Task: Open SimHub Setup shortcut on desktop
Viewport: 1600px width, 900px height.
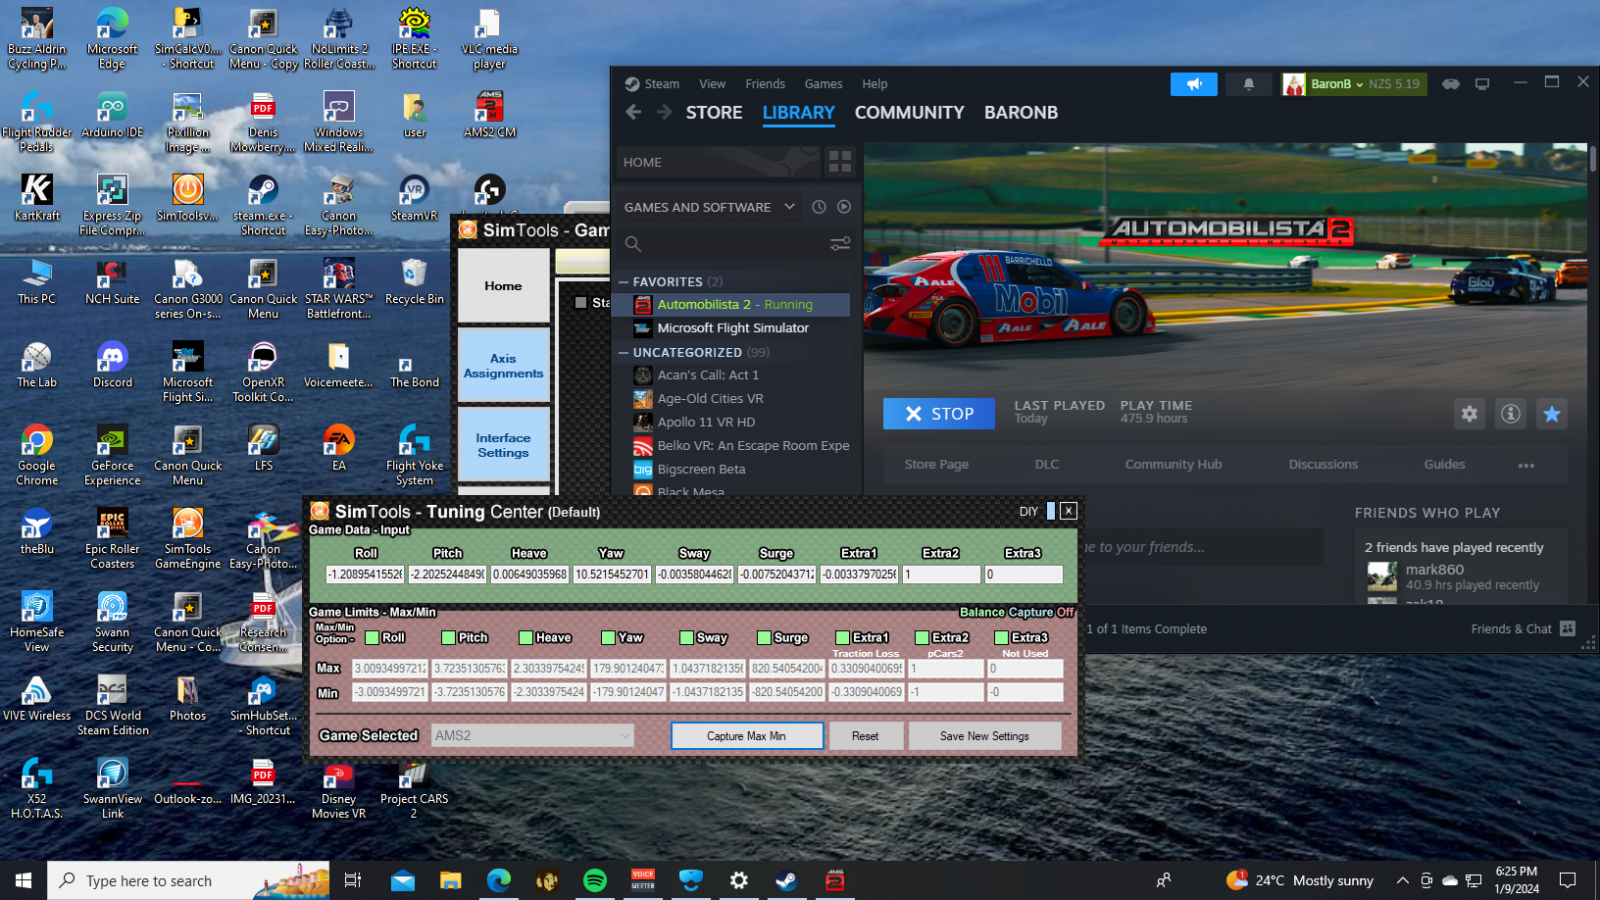Action: (263, 705)
